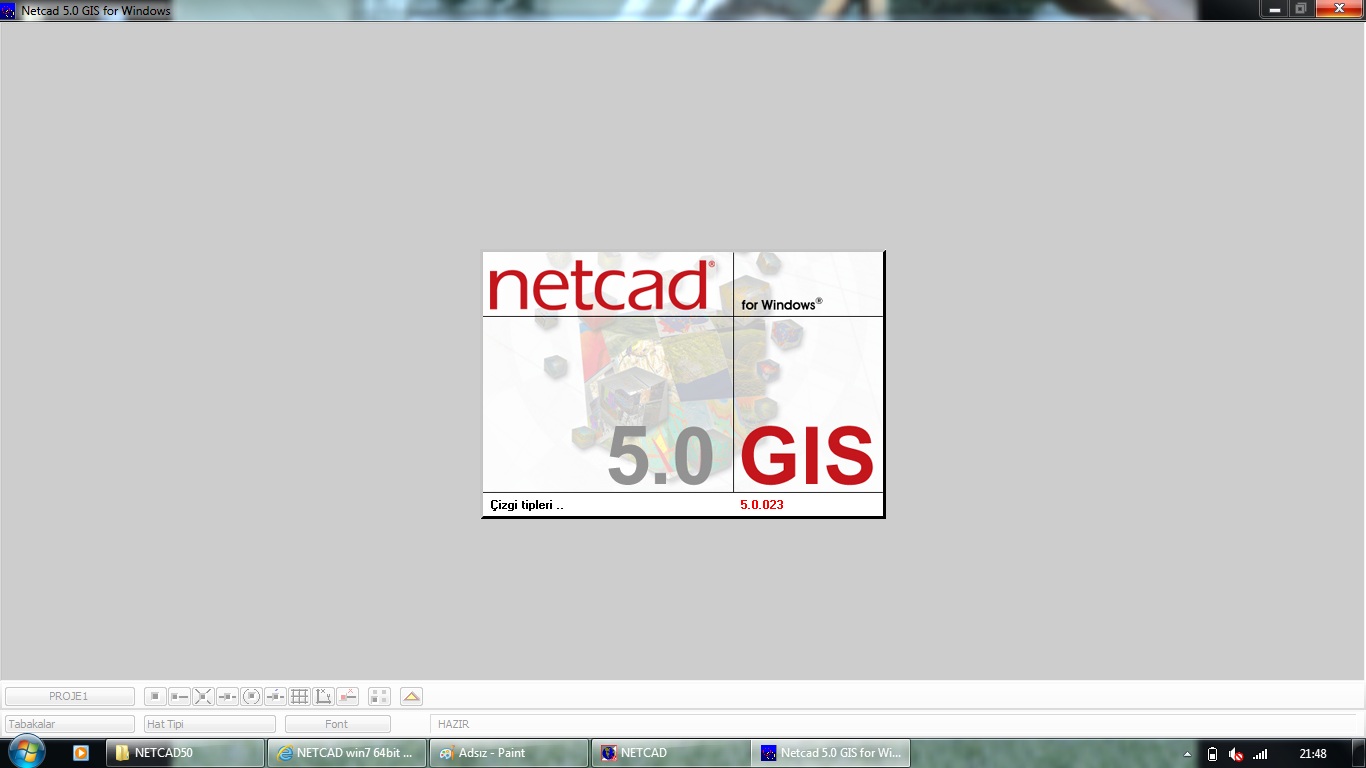Screen dimensions: 1366x768
Task: Click the HAZIR status field
Action: (x=895, y=724)
